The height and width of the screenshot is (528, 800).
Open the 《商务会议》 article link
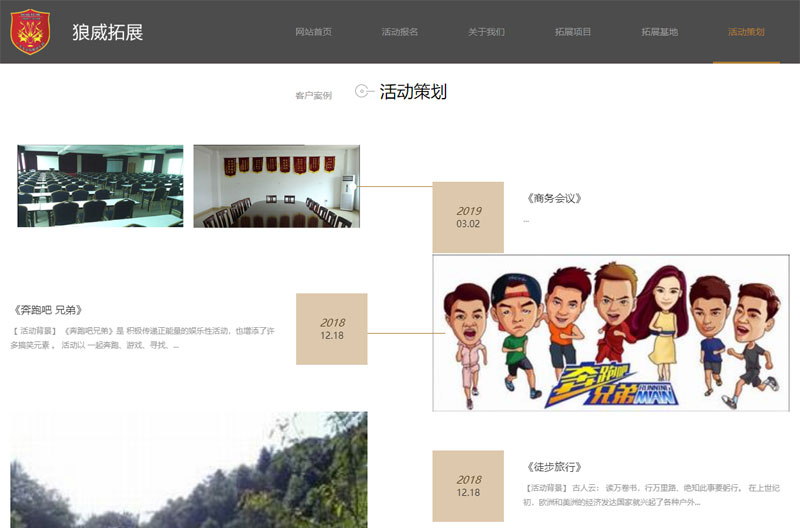554,198
